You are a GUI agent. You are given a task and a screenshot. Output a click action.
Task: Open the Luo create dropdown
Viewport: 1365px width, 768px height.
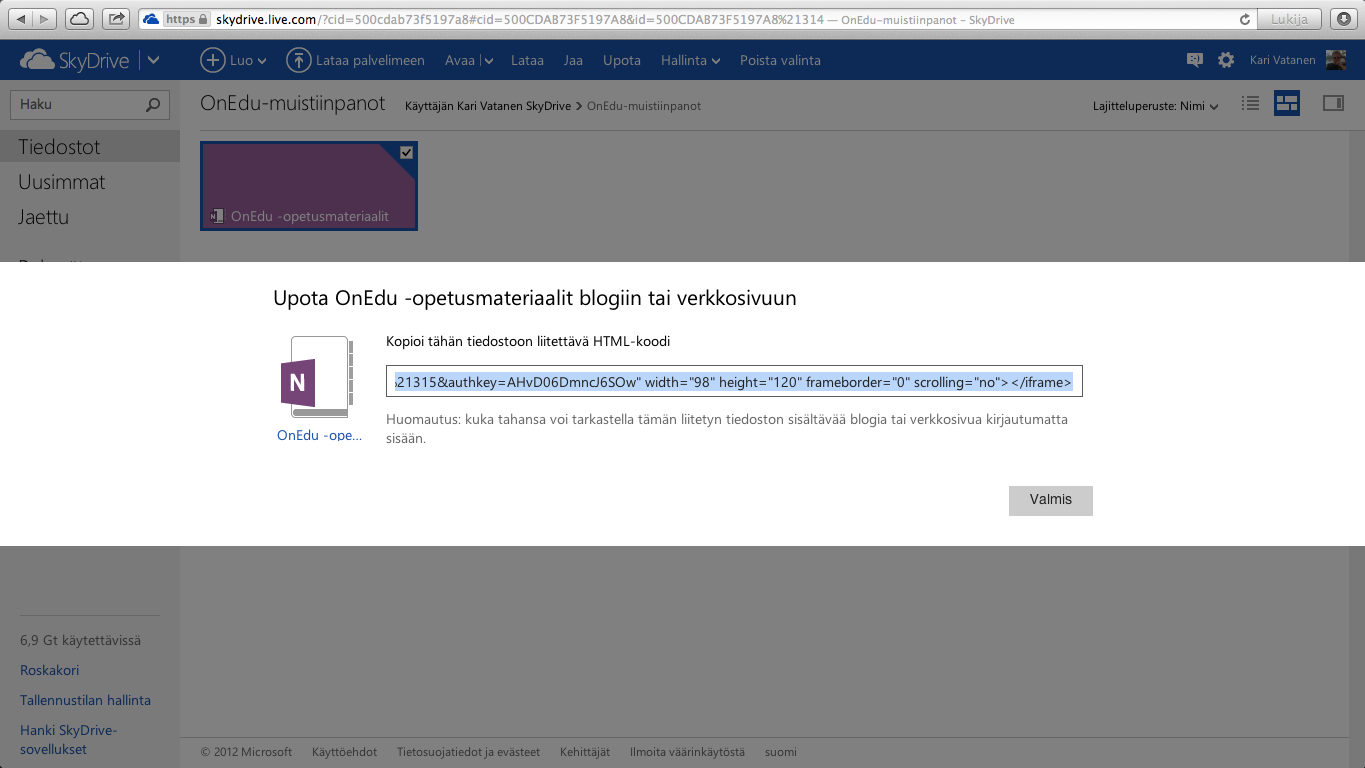[234, 60]
